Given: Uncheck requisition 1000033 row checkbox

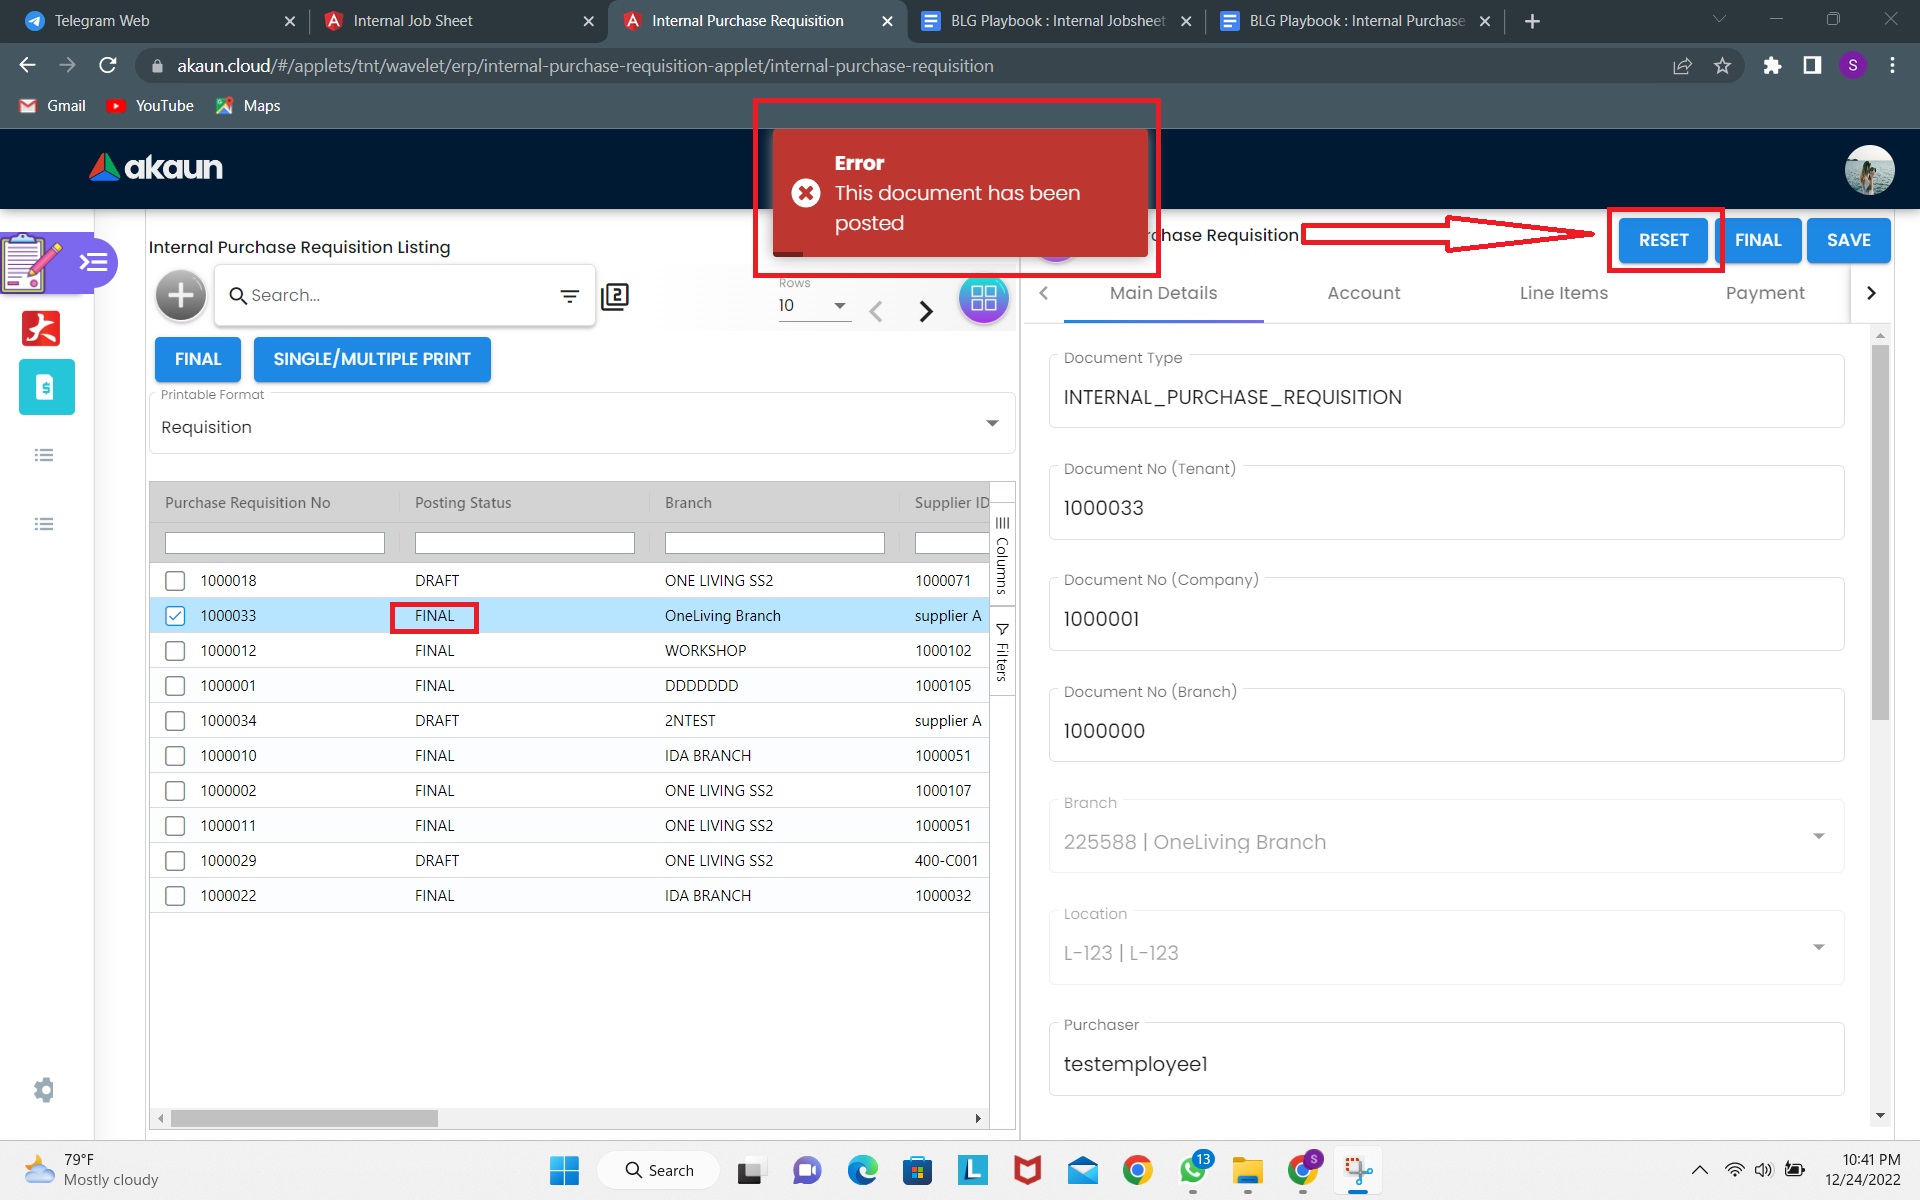Looking at the screenshot, I should click(175, 616).
